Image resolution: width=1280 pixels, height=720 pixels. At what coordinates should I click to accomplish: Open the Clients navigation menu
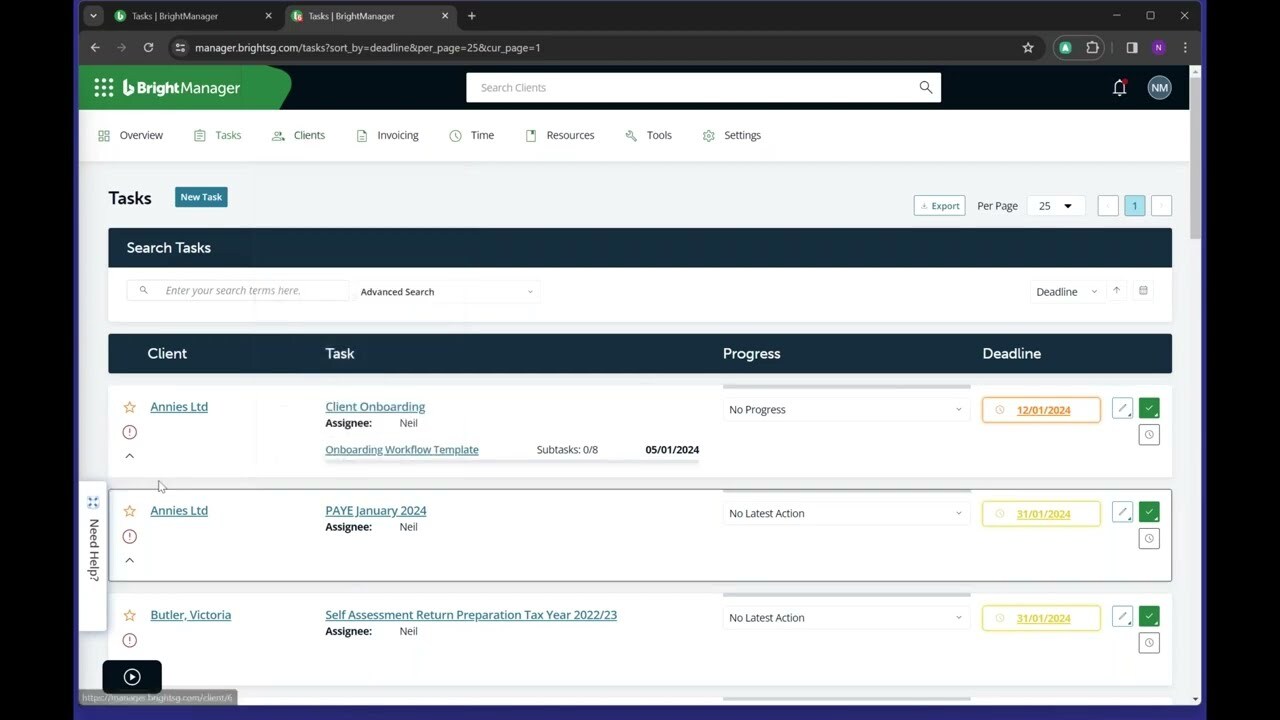coord(308,135)
